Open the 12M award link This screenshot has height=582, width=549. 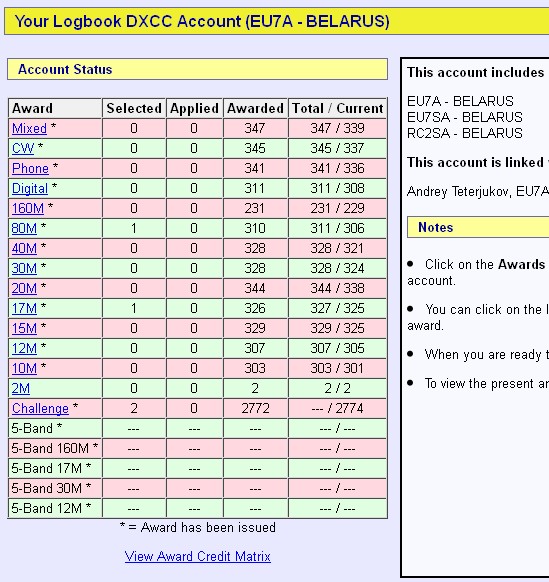24,349
